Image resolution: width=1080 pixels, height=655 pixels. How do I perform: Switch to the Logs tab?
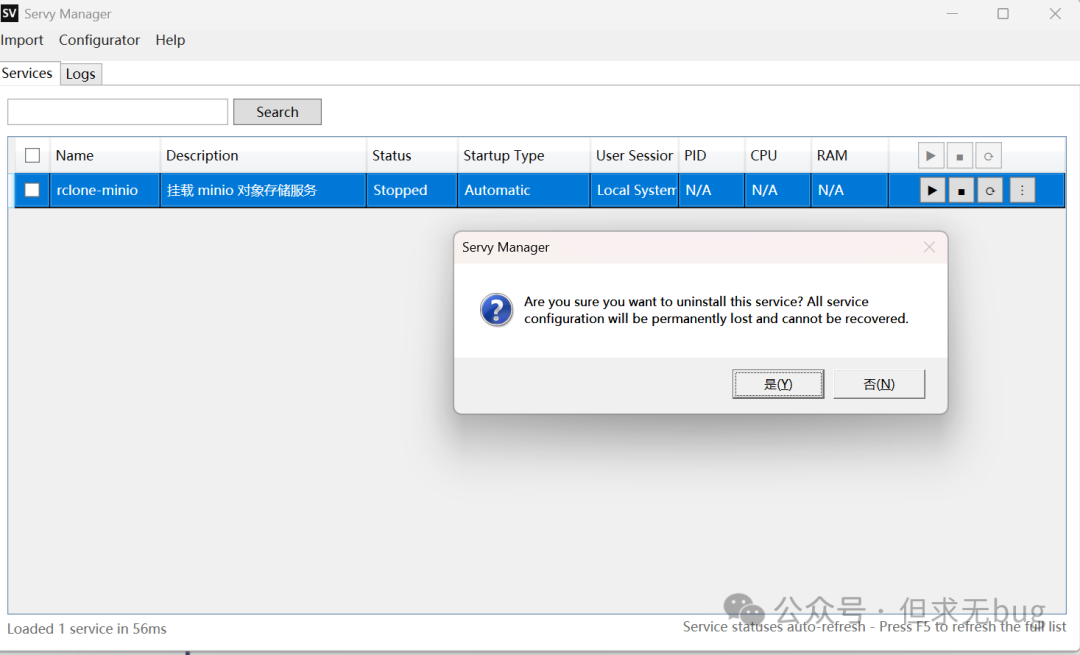(80, 74)
